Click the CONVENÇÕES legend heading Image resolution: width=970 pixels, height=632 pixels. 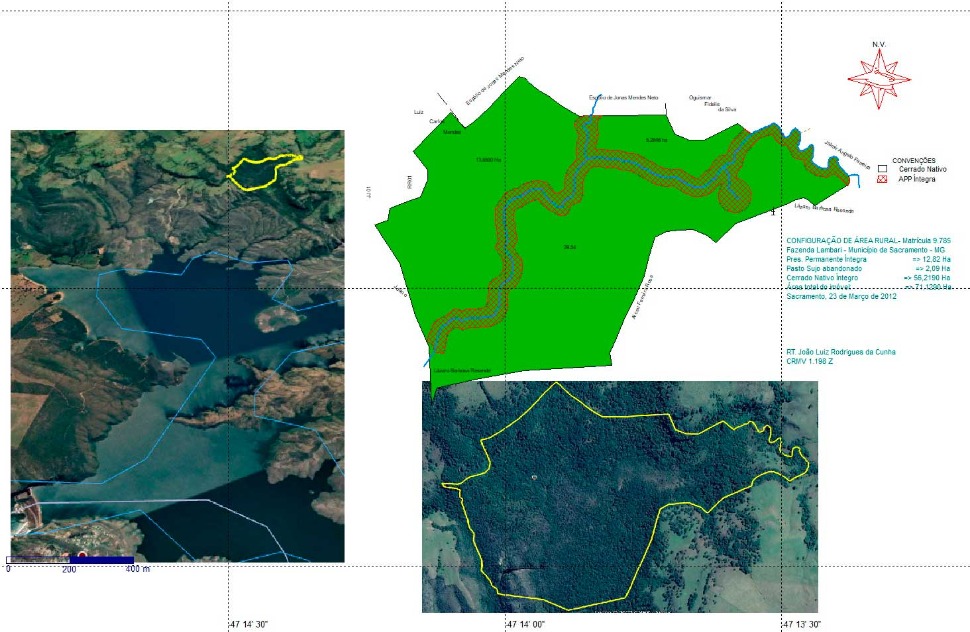tap(912, 160)
